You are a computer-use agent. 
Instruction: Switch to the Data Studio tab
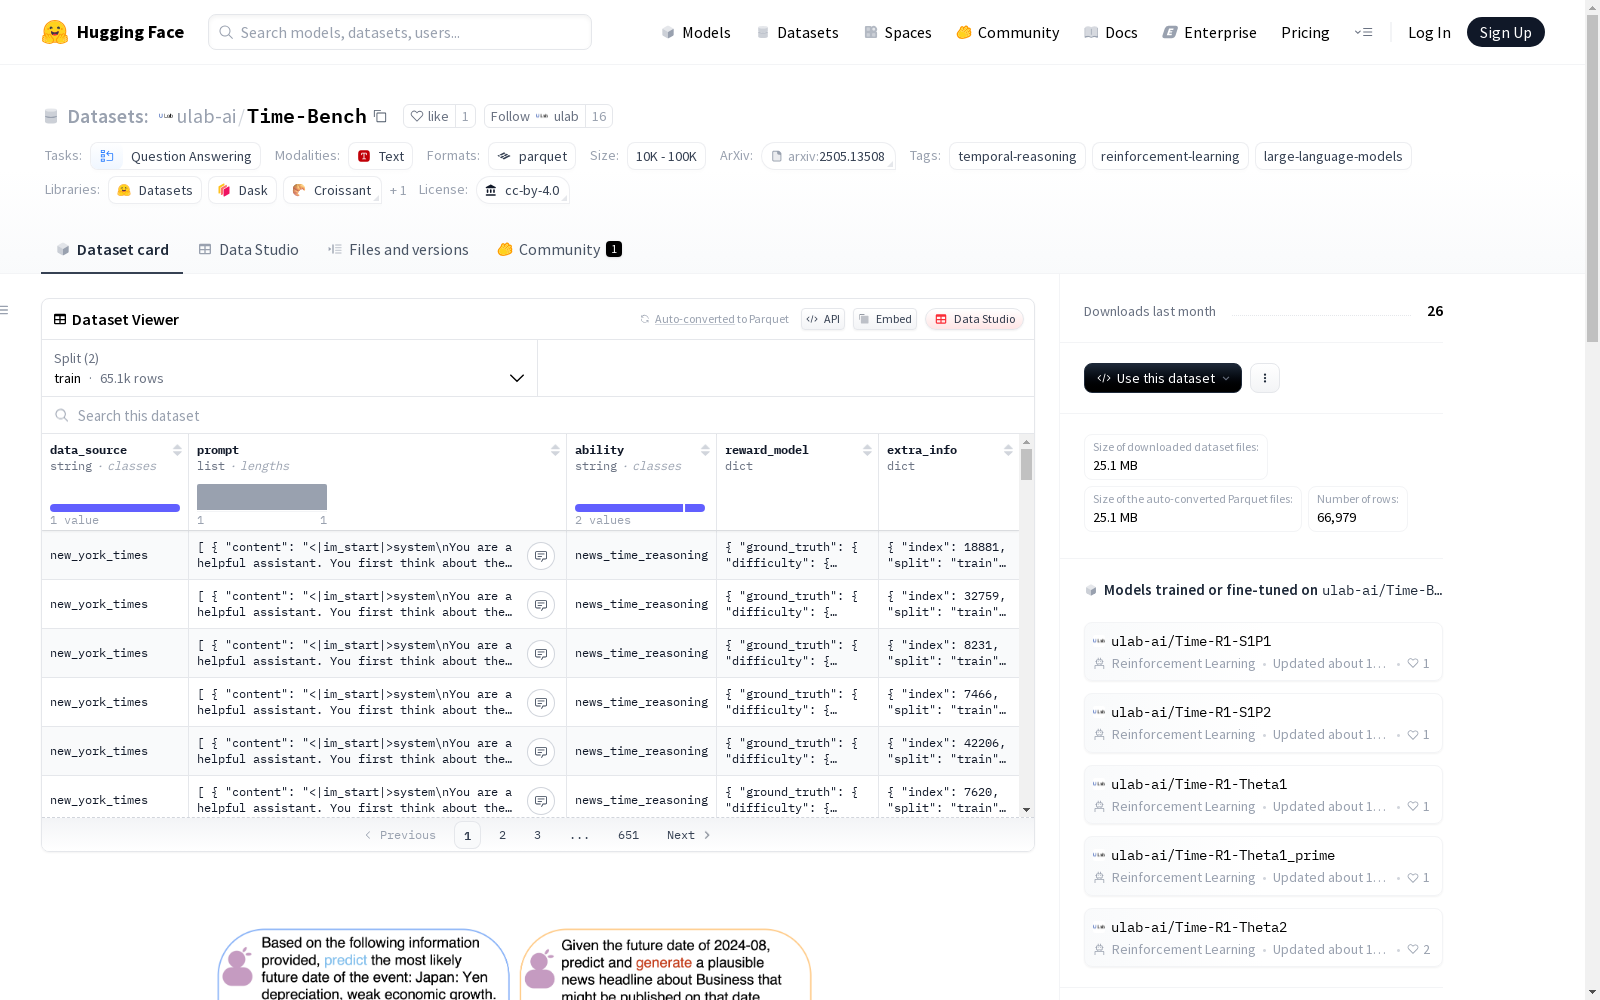tap(249, 250)
